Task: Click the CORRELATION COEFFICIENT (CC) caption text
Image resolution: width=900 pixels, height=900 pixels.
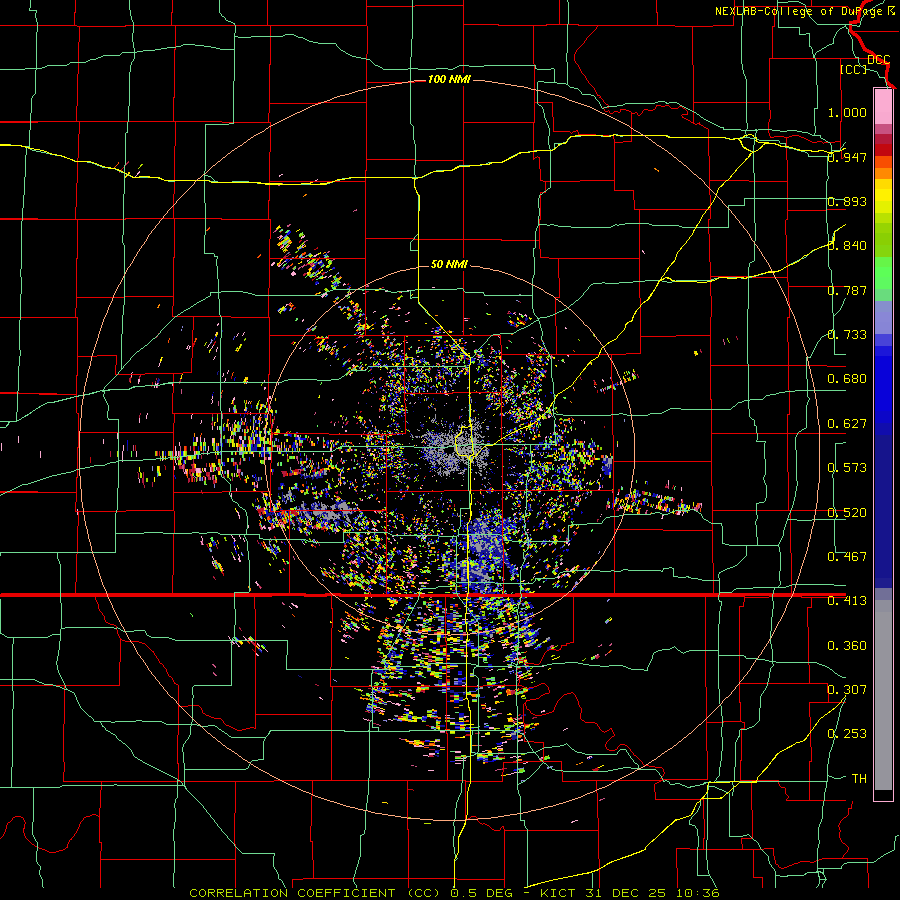Action: tap(314, 893)
